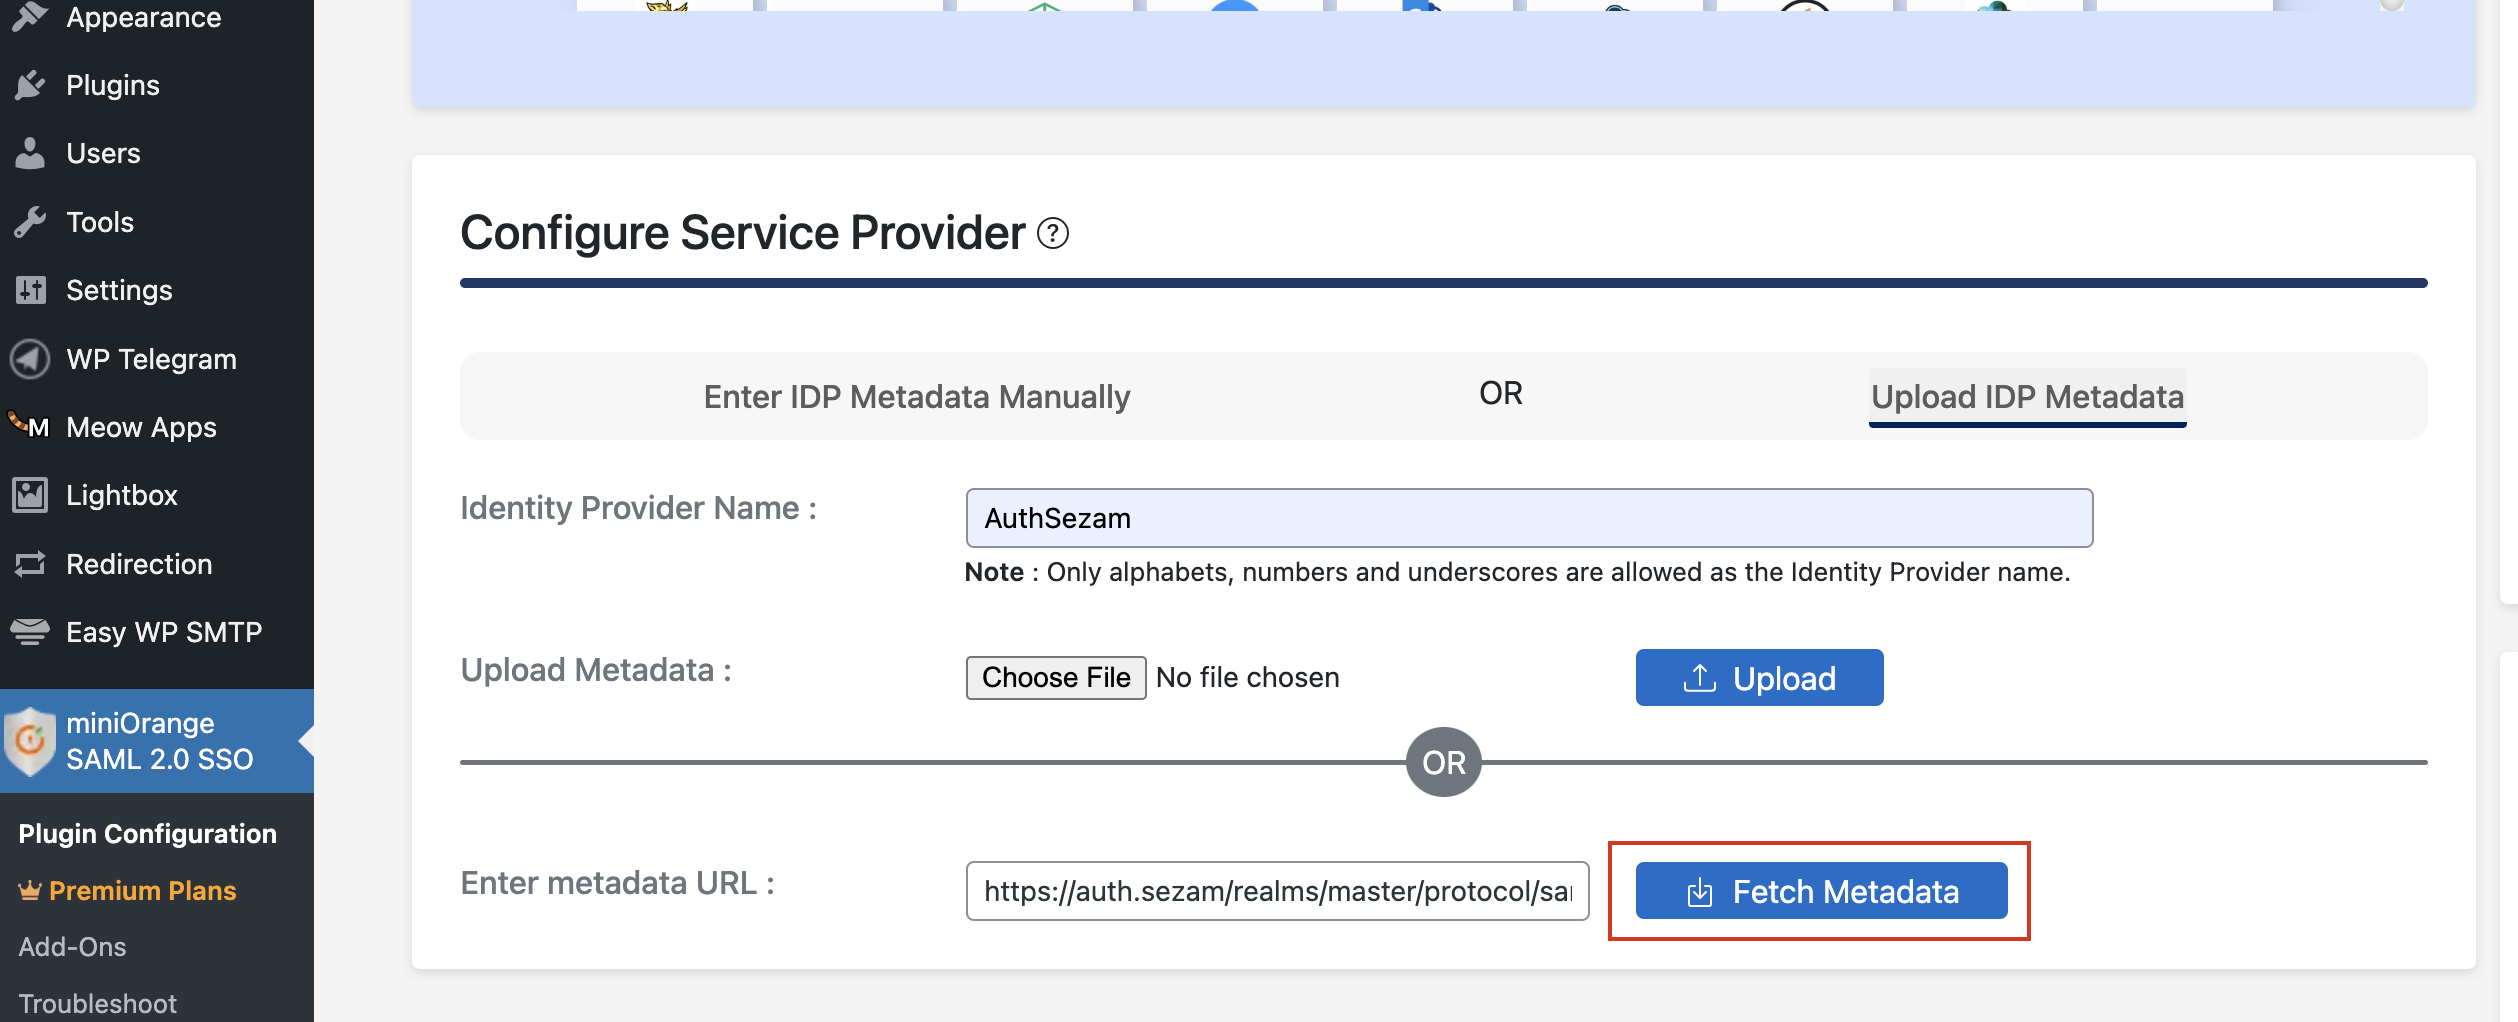Click the Identity Provider Name field

[1529, 518]
